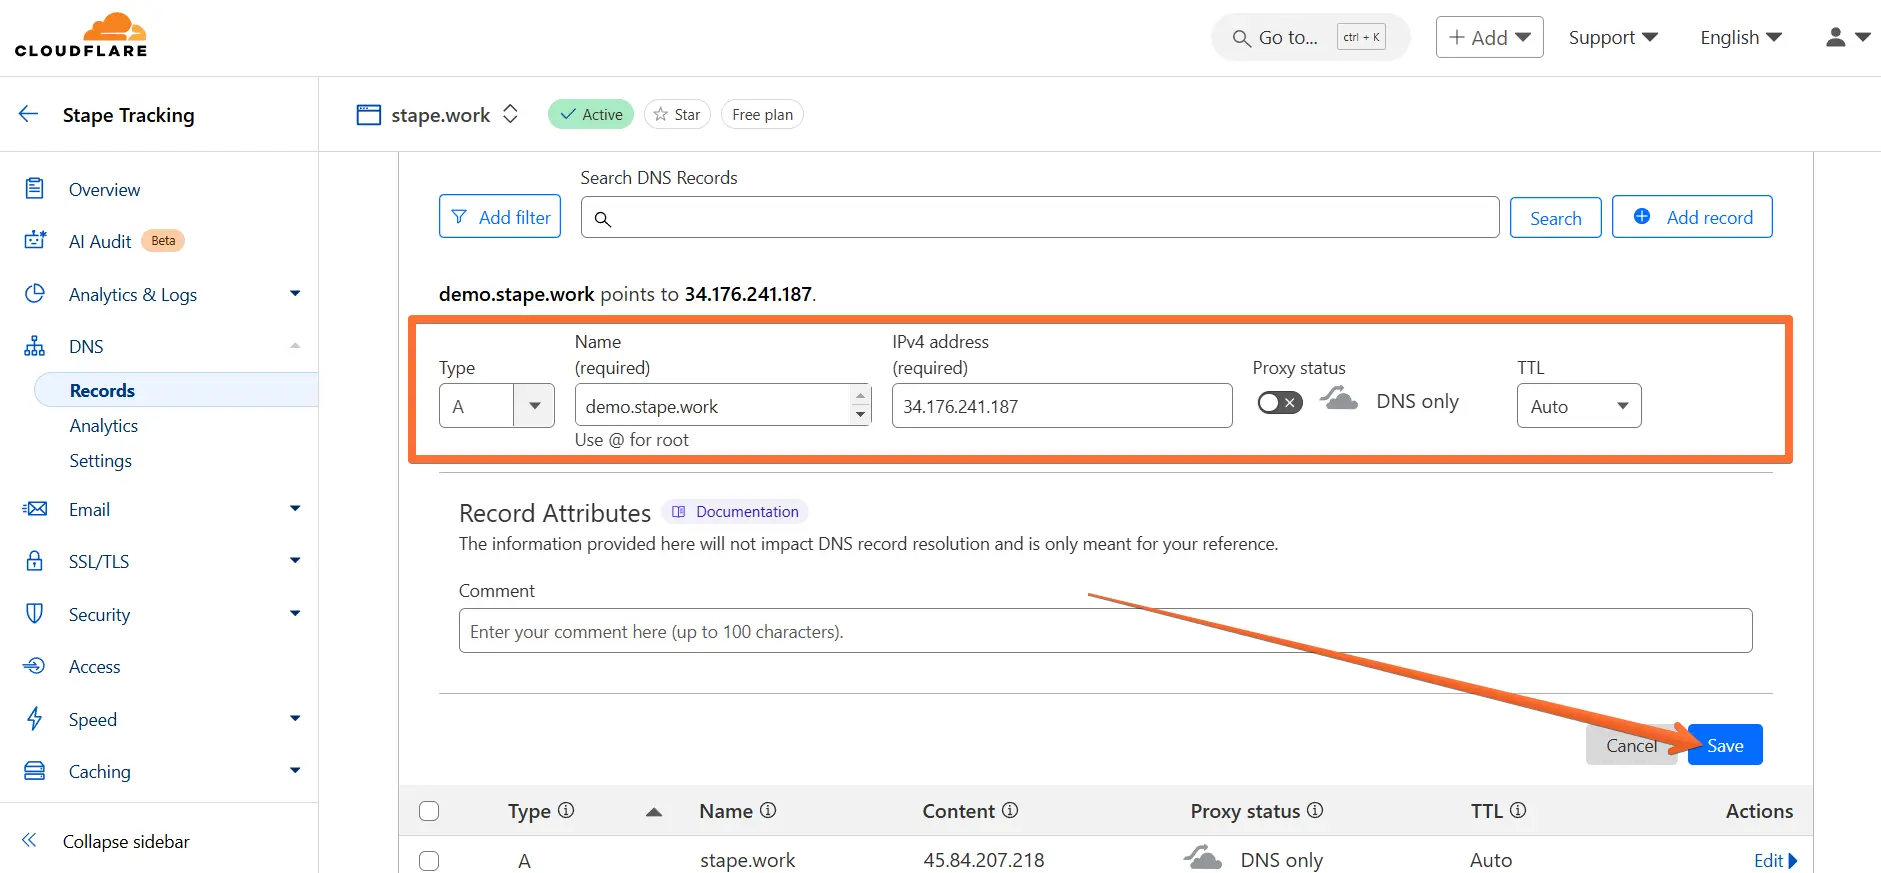Click the gray cloud DNS only icon in form
Viewport: 1881px width, 873px height.
[1339, 399]
